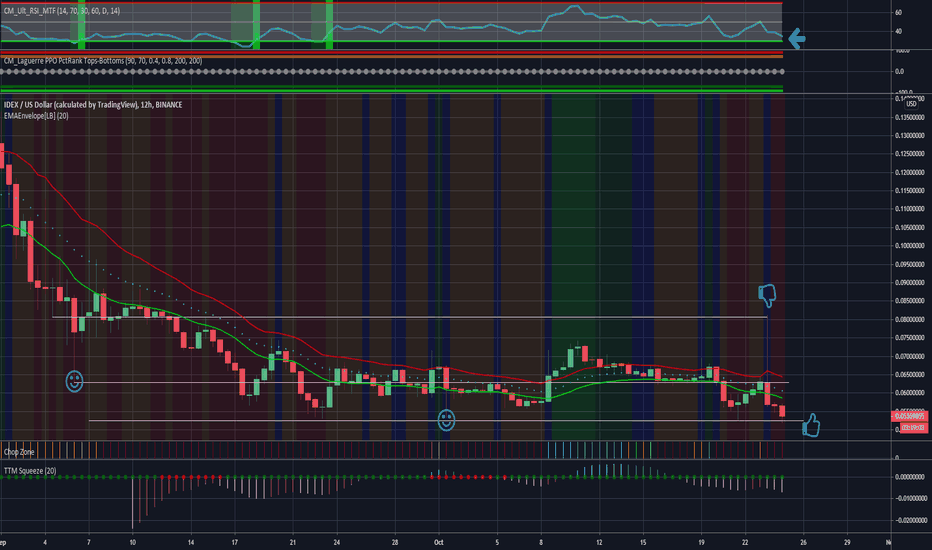The height and width of the screenshot is (550, 932).
Task: Select the smiley face near September 7
Action: (74, 381)
